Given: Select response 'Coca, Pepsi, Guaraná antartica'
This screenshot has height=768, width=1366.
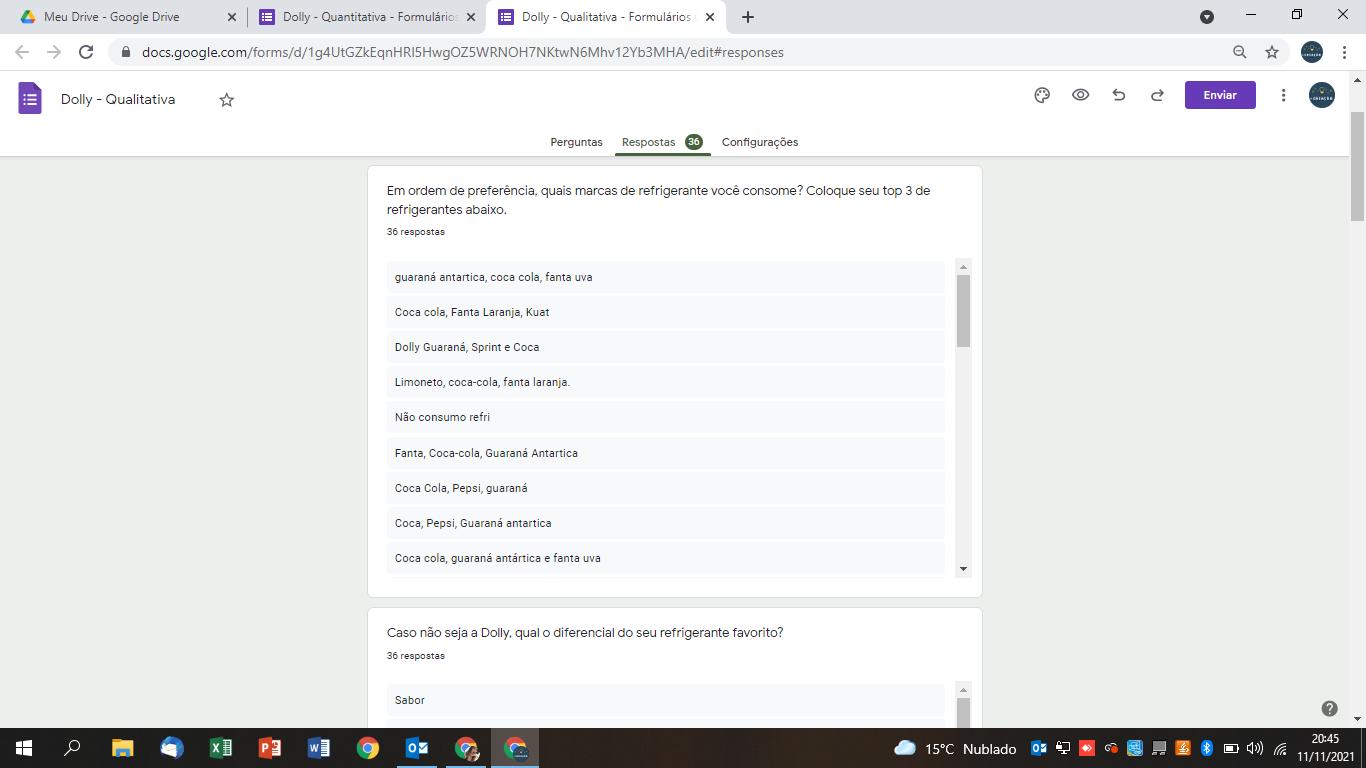Looking at the screenshot, I should (x=666, y=523).
